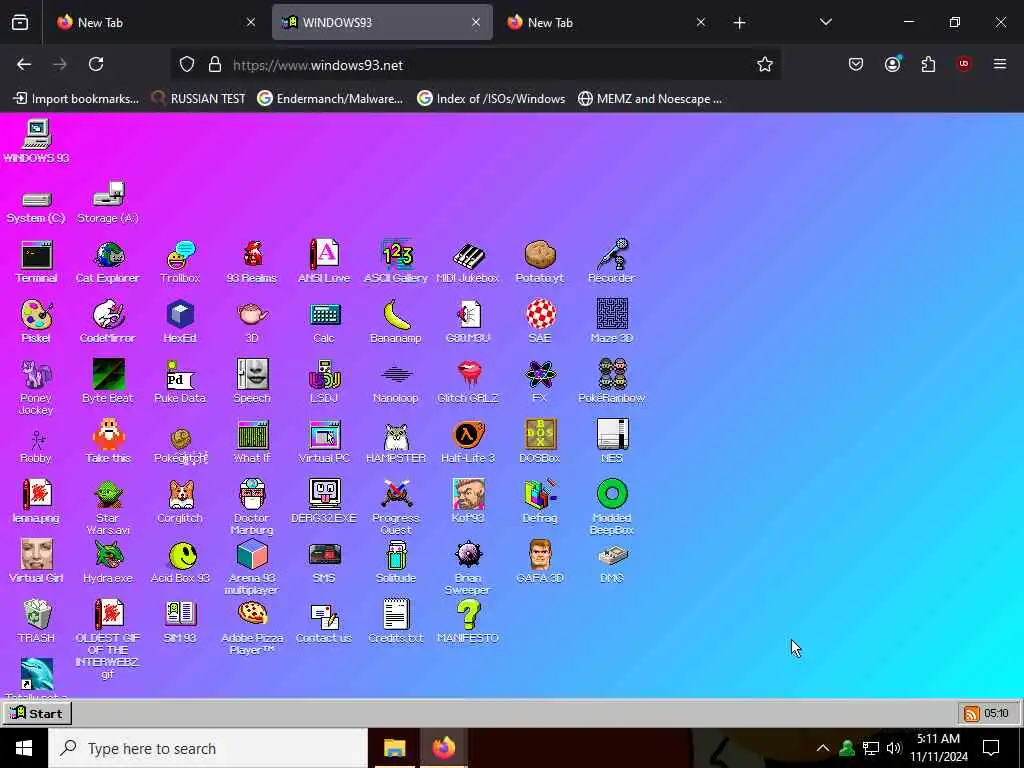Open Arena 93 multiplayer cube icon
The width and height of the screenshot is (1024, 768).
click(x=252, y=568)
